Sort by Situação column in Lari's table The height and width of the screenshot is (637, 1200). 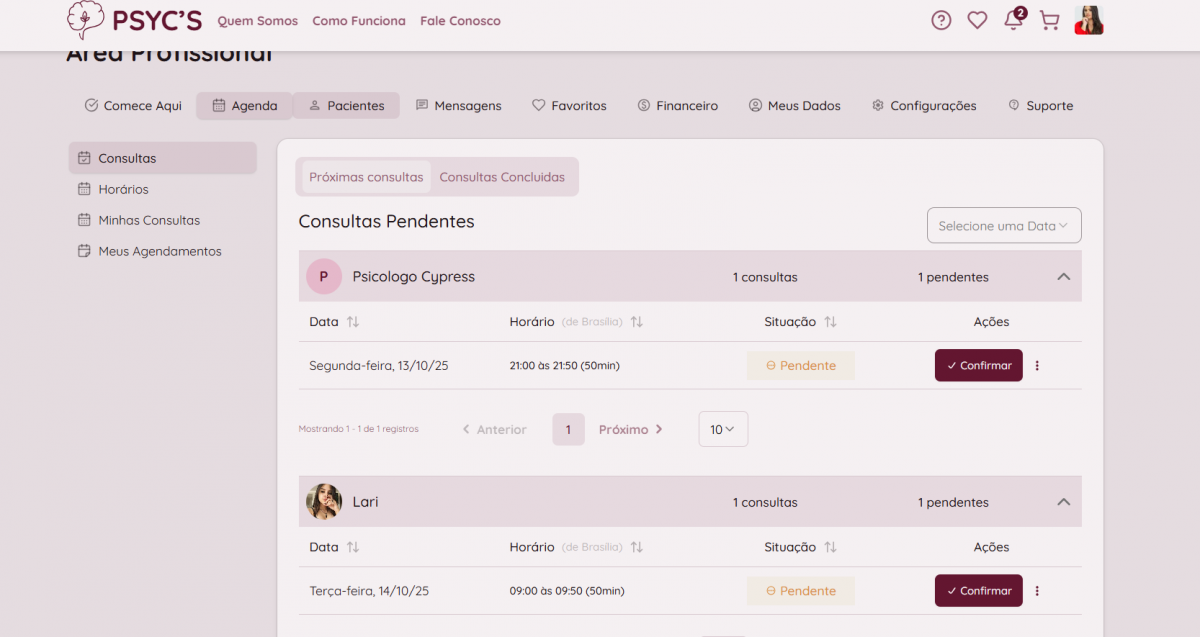pyautogui.click(x=830, y=547)
